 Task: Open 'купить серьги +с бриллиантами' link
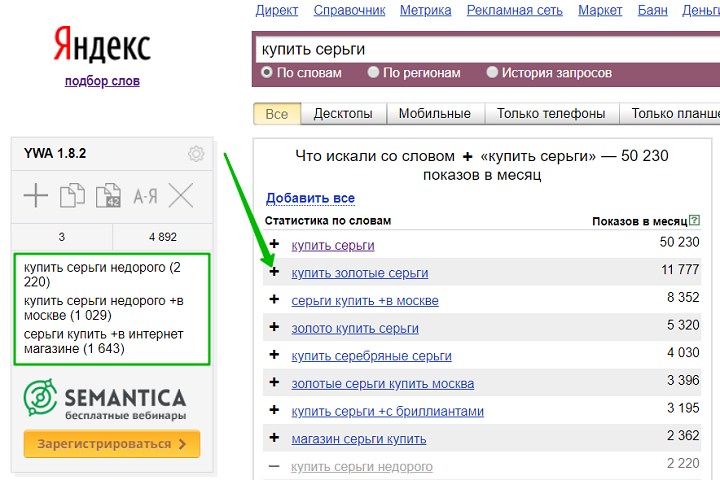(388, 411)
